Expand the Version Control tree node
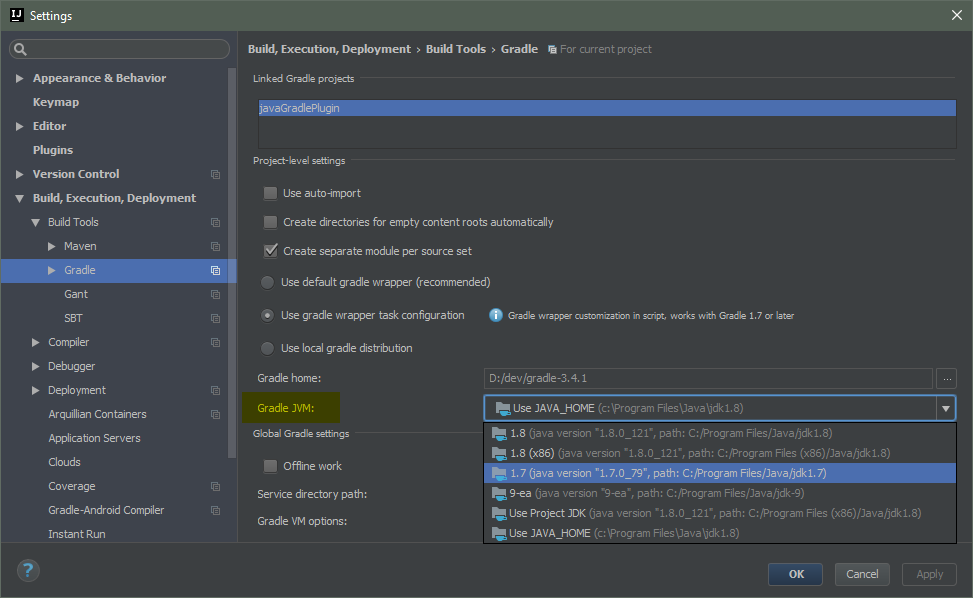Image resolution: width=973 pixels, height=598 pixels. (19, 174)
